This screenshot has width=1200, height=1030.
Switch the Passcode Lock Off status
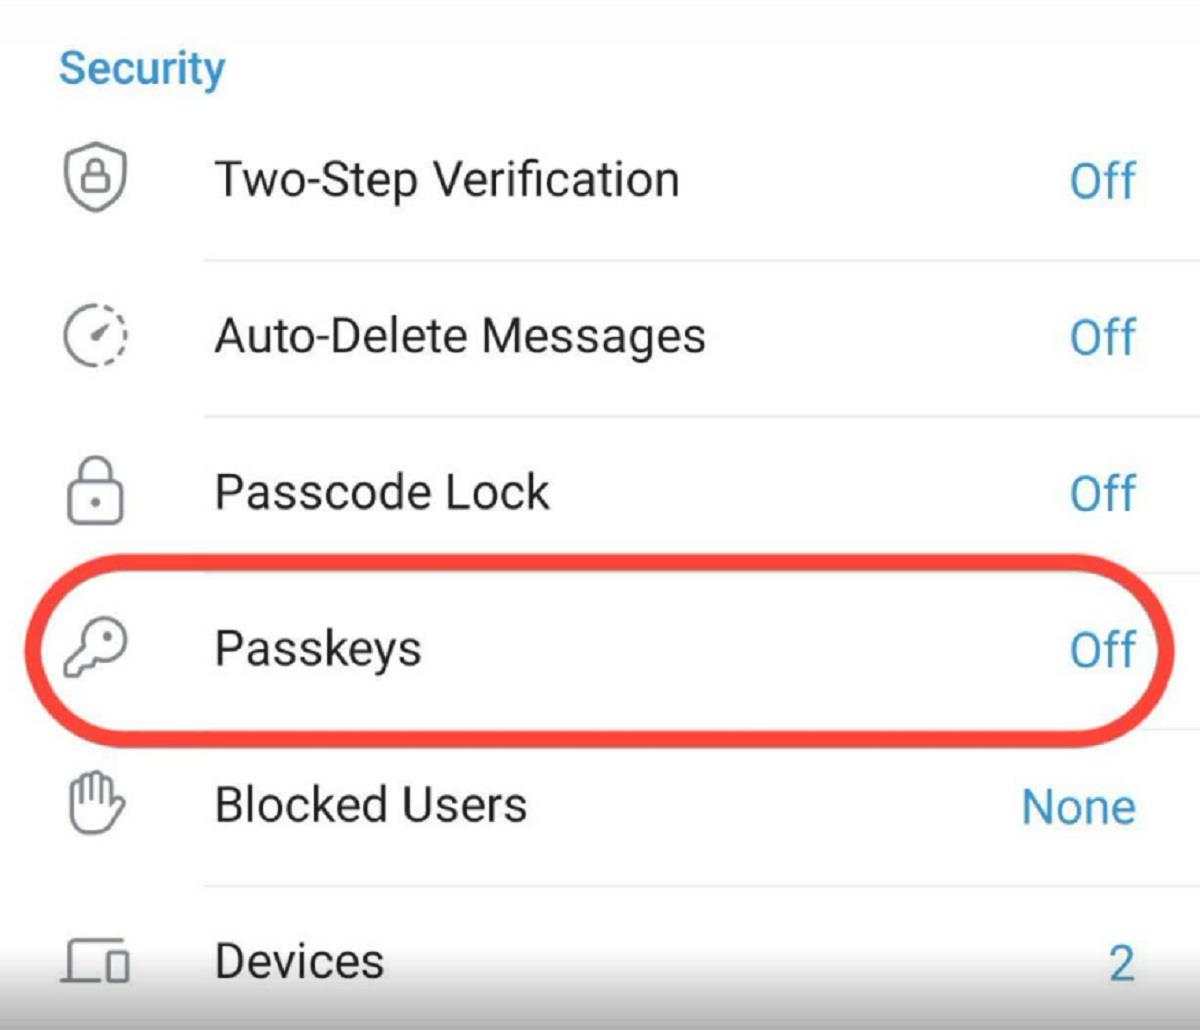click(1102, 493)
